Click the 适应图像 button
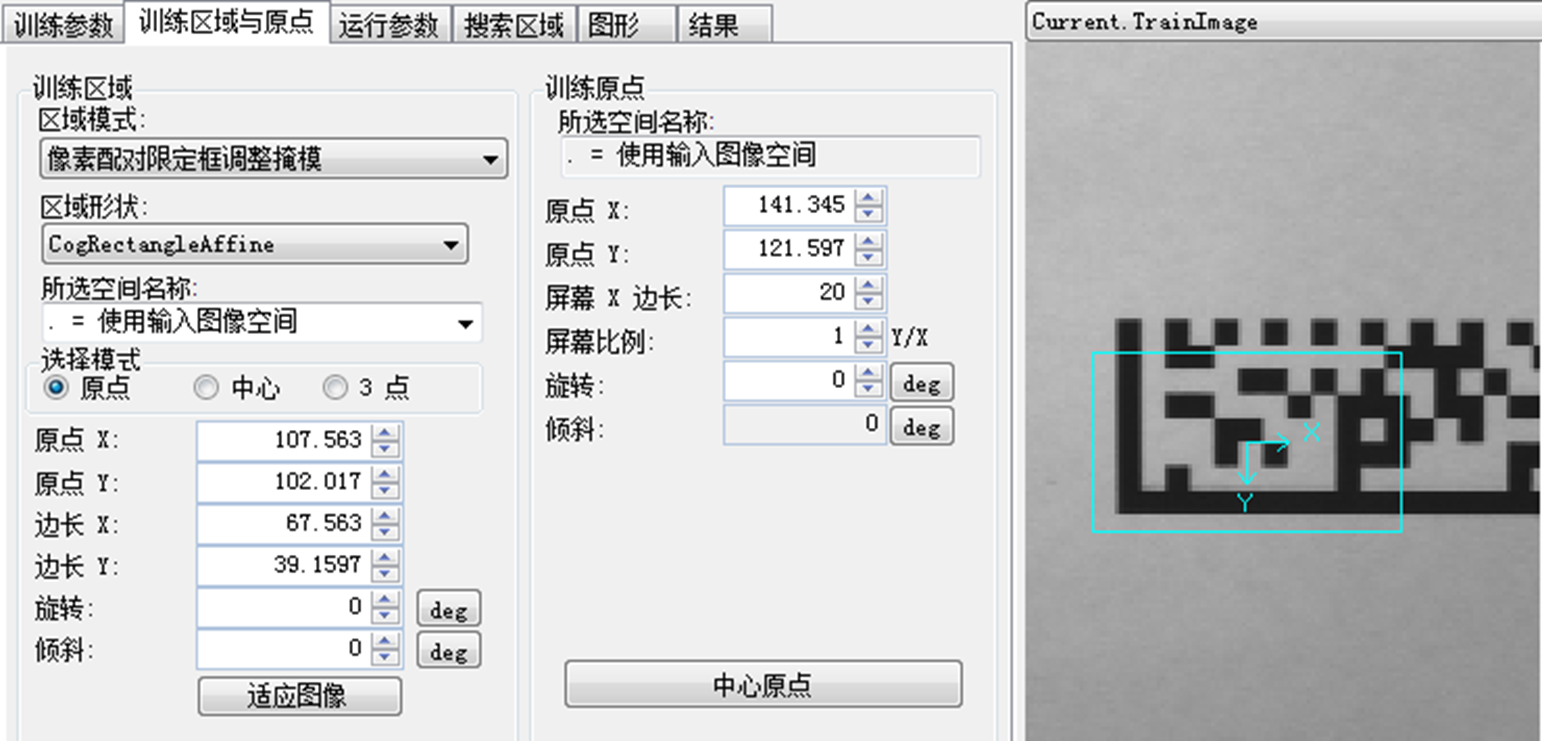The width and height of the screenshot is (1542, 741). [300, 696]
